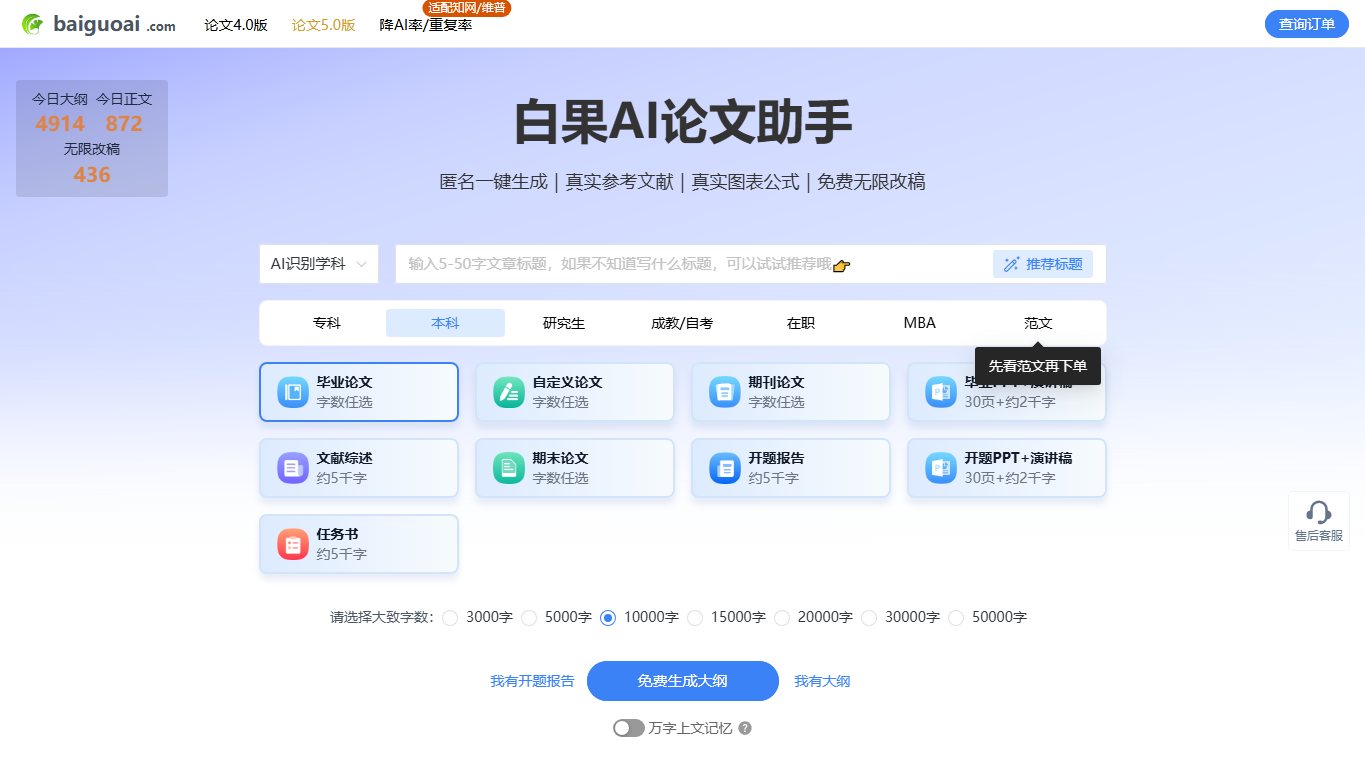Image resolution: width=1365 pixels, height=768 pixels.
Task: Click the custom thesis pen icon
Action: pos(509,392)
